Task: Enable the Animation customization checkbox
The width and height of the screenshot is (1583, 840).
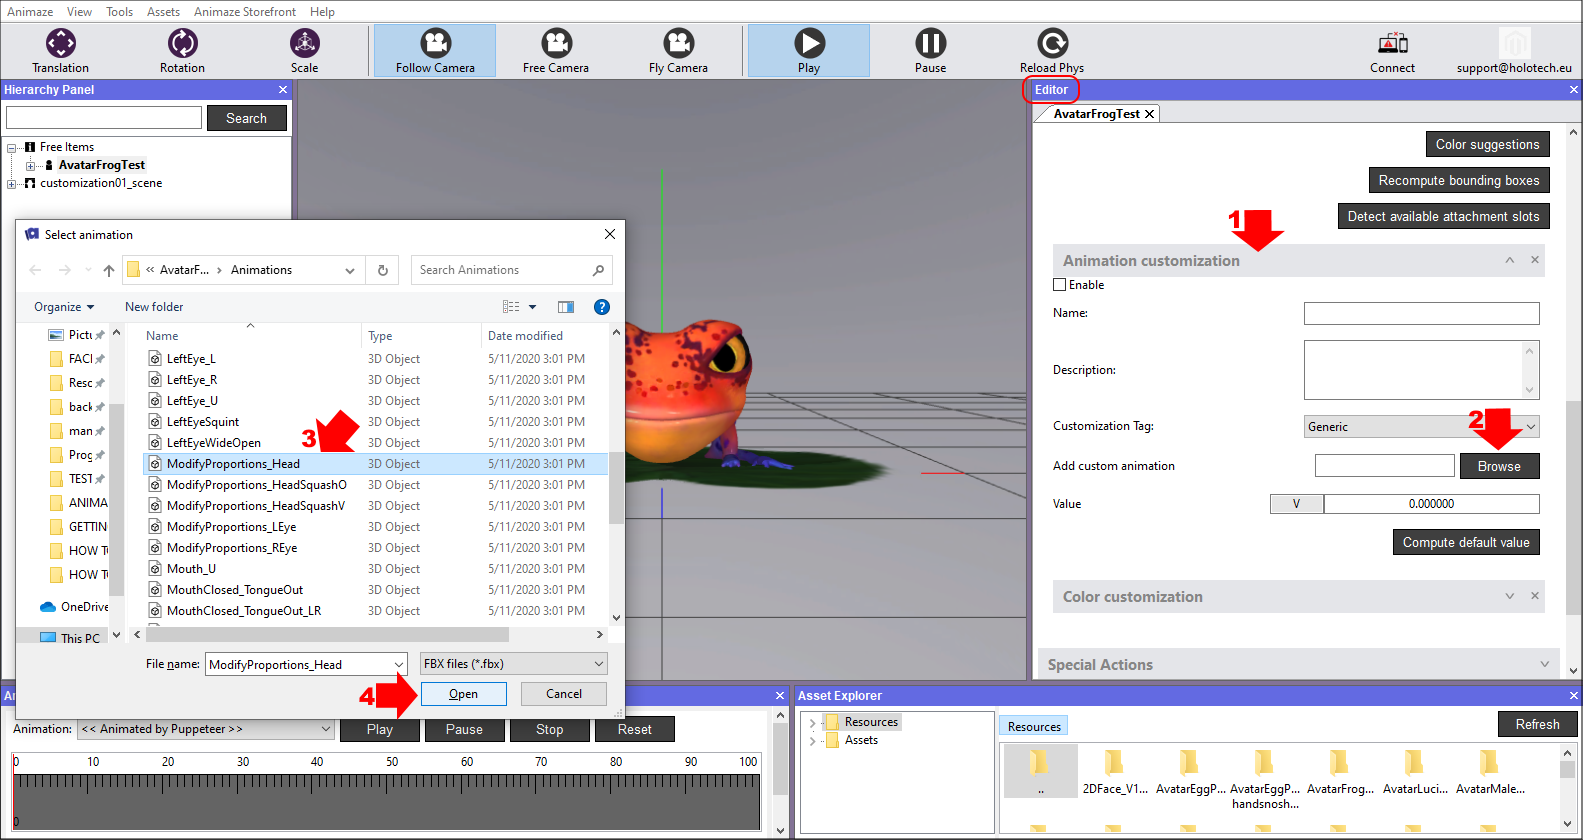Action: [1060, 285]
